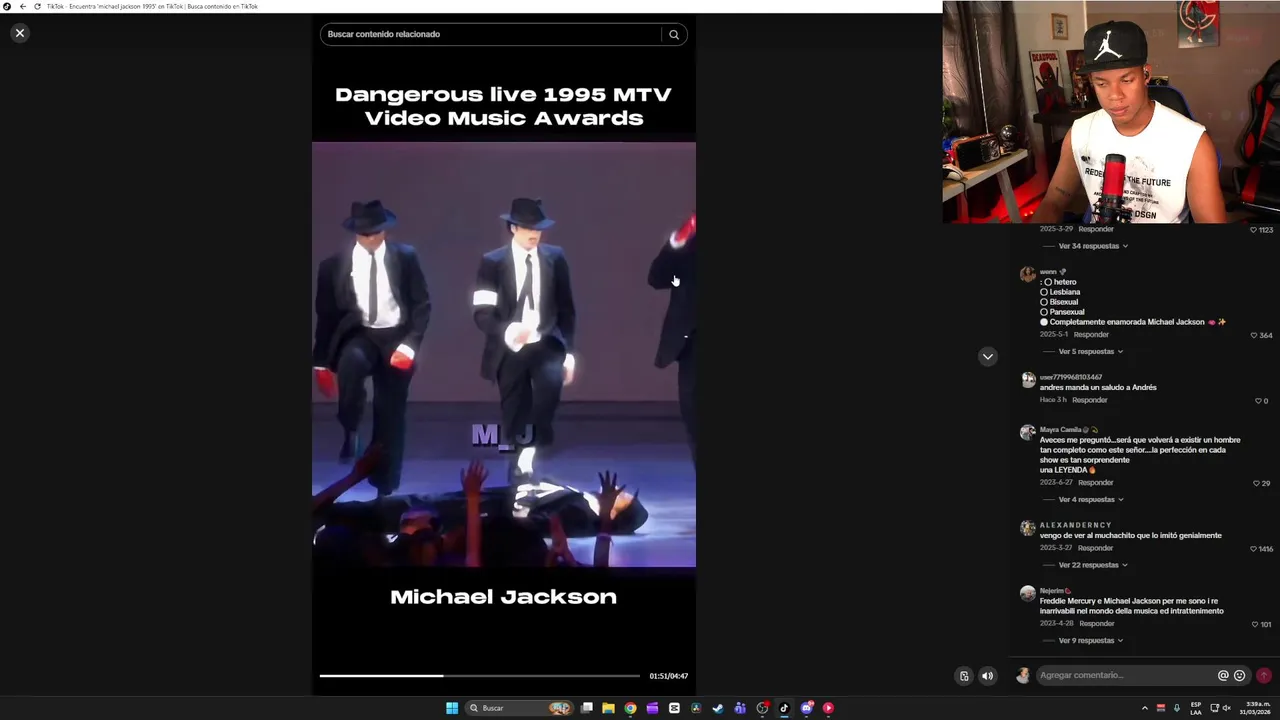Image resolution: width=1280 pixels, height=720 pixels.
Task: Go to next video with down chevron
Action: (987, 356)
